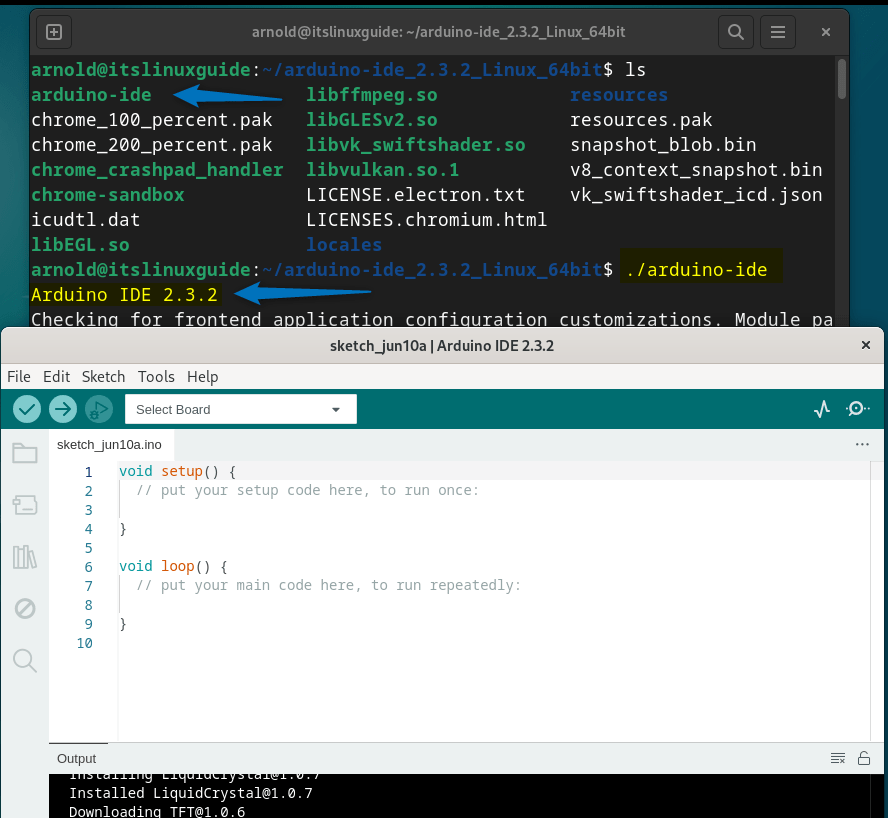
Task: Open the Serial Plotter icon
Action: [820, 409]
